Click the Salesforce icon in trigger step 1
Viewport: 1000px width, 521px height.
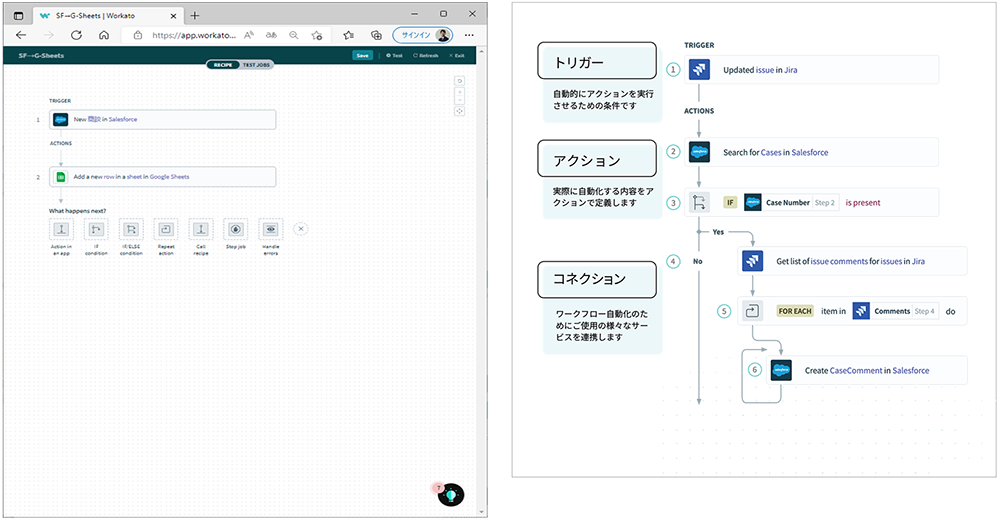(x=61, y=119)
